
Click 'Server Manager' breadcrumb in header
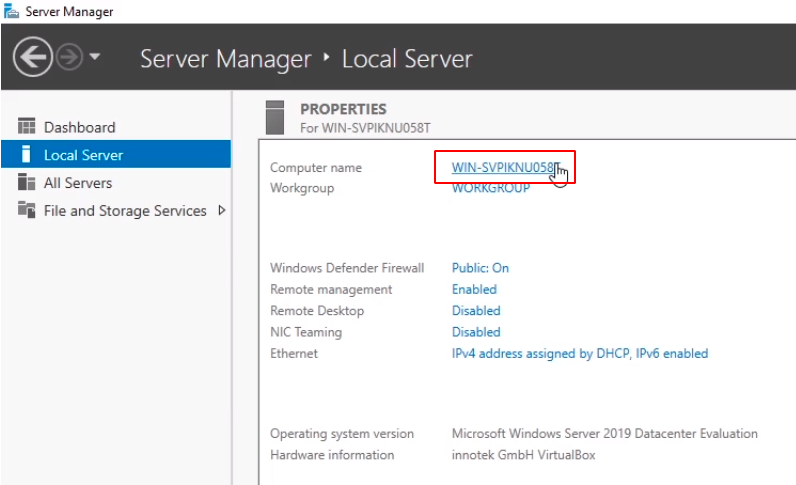click(x=225, y=59)
